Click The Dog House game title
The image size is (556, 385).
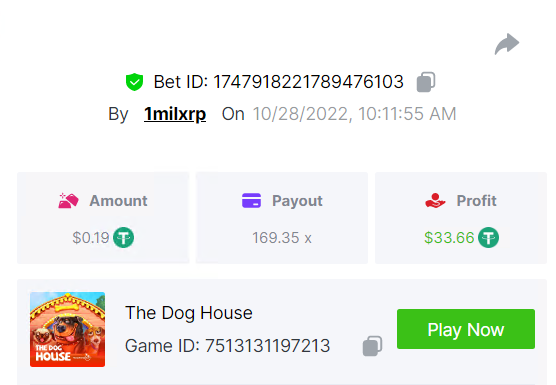189,313
